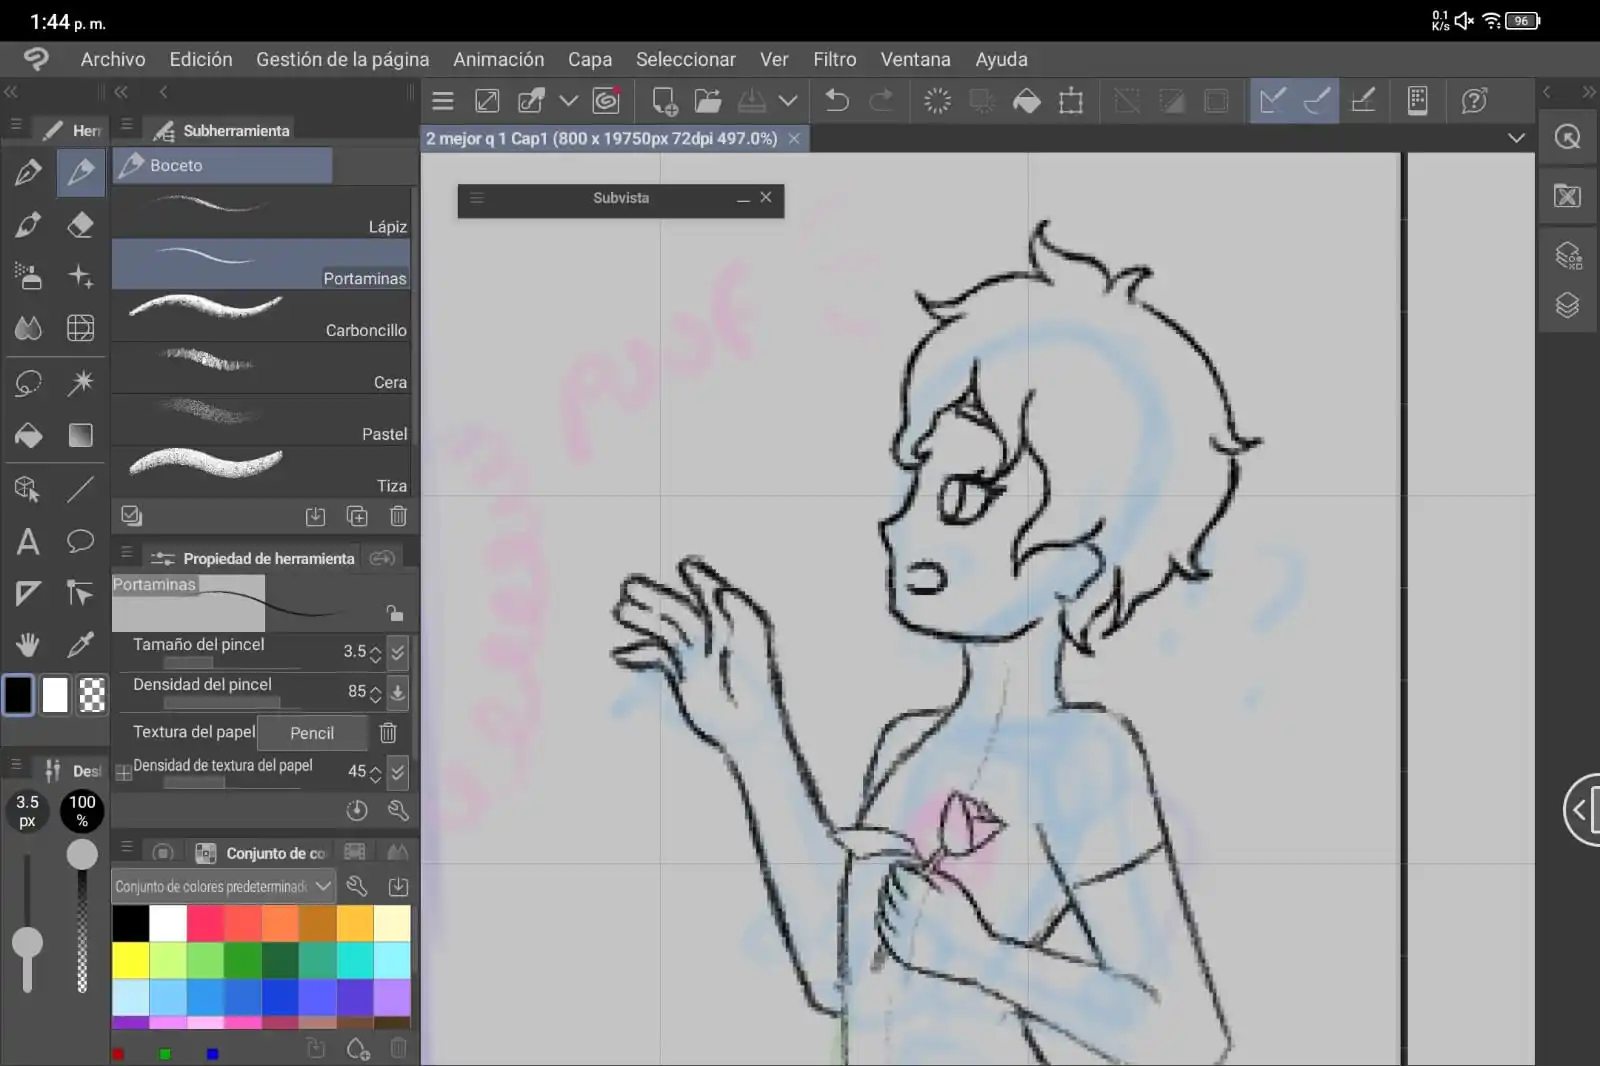The width and height of the screenshot is (1600, 1066).
Task: Click the brush size vertical slider knob
Action: click(27, 942)
